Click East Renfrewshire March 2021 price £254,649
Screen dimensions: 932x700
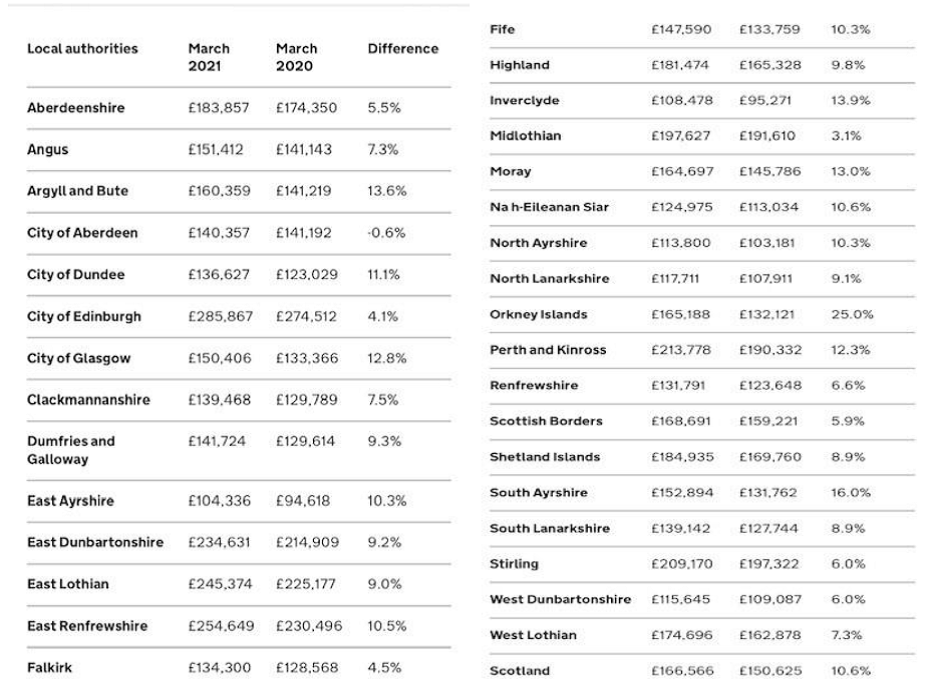pyautogui.click(x=221, y=626)
